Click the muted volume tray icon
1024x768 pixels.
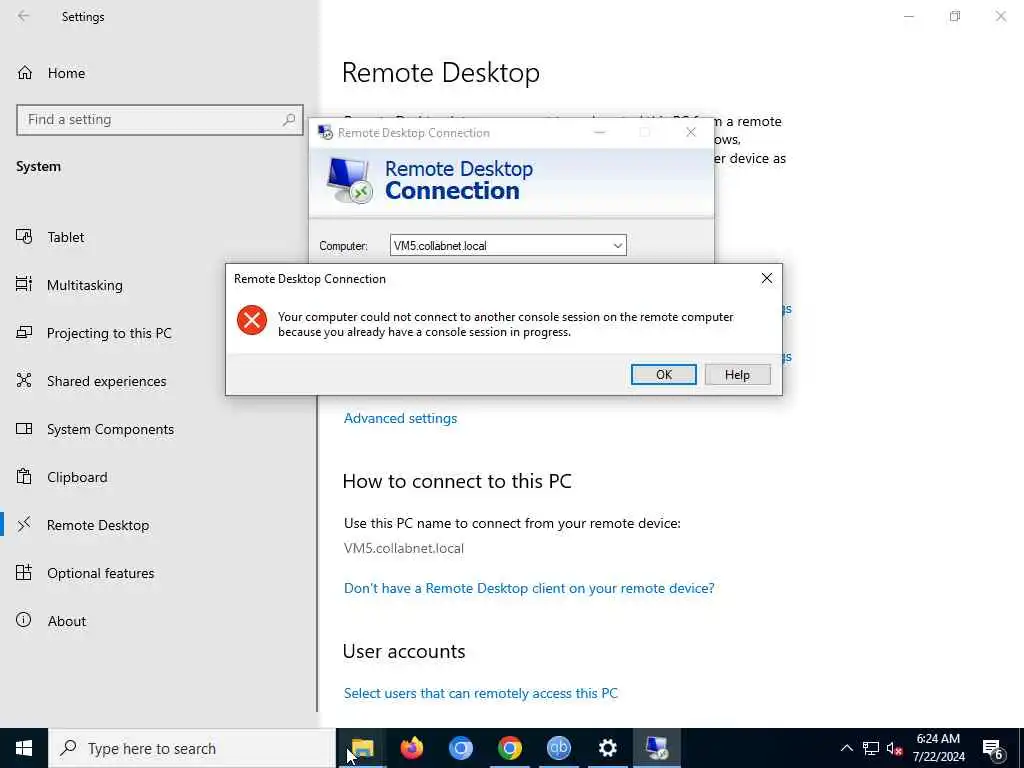pos(894,748)
